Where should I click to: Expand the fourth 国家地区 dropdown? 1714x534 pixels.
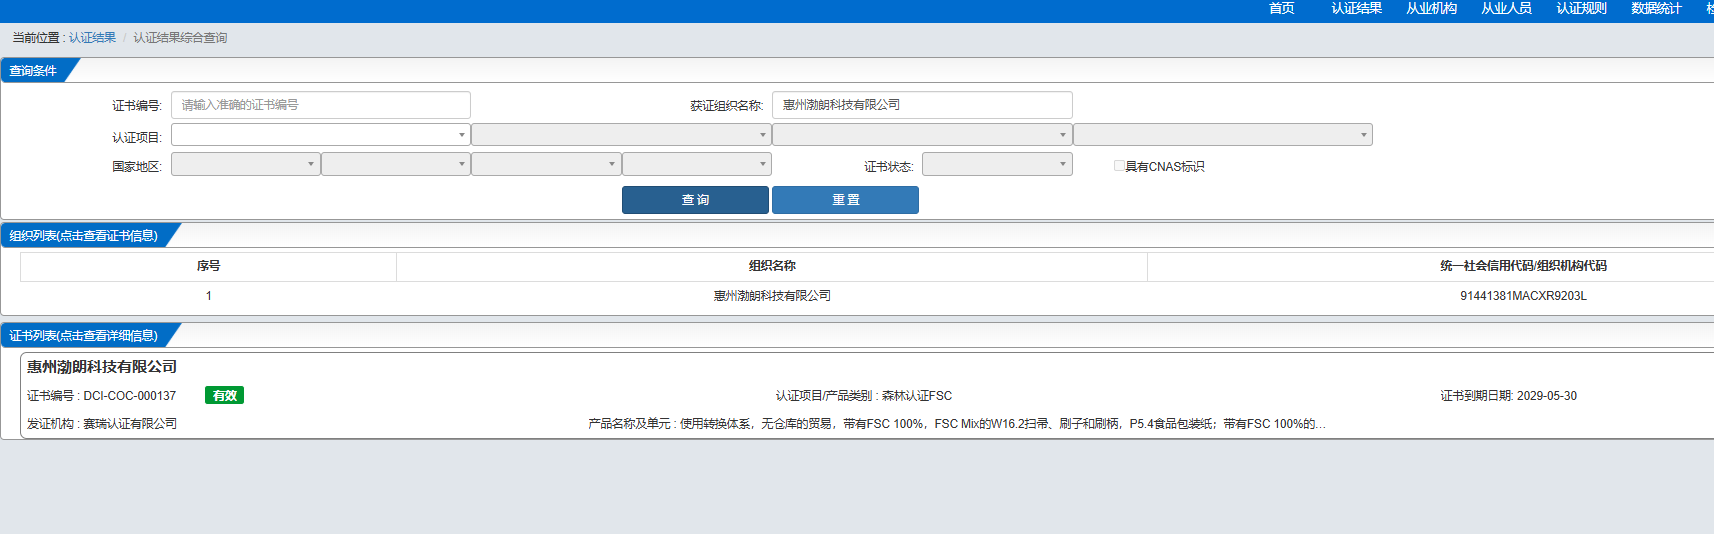tap(697, 164)
